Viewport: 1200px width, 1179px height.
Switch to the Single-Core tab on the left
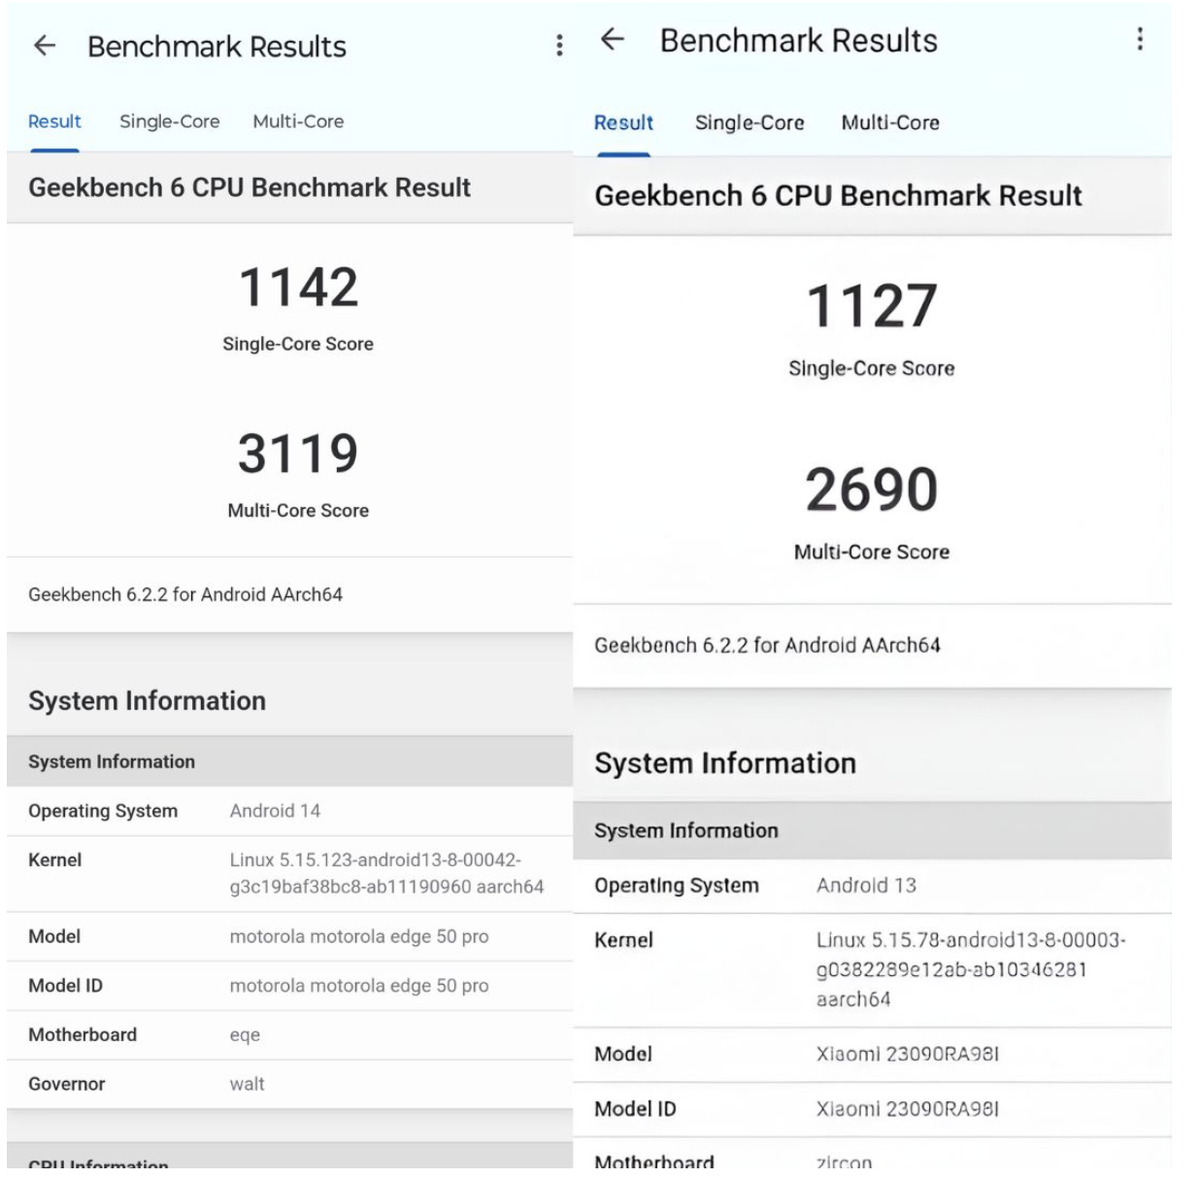point(169,121)
